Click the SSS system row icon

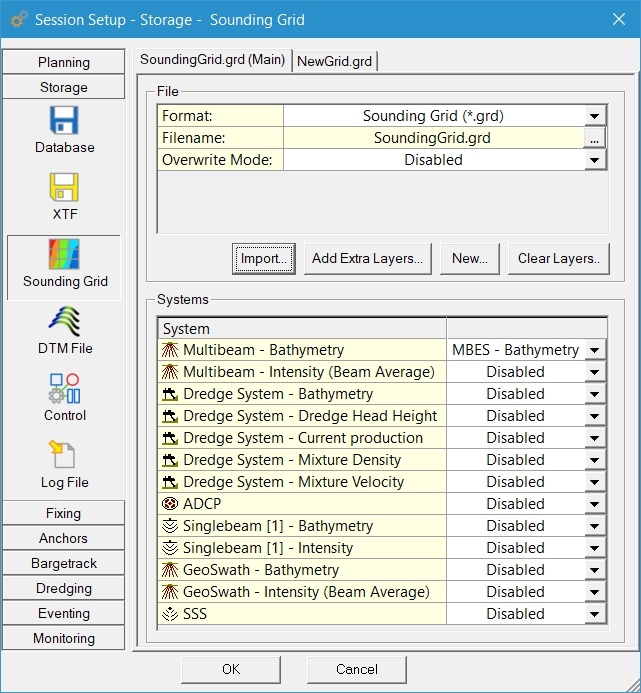(x=170, y=614)
